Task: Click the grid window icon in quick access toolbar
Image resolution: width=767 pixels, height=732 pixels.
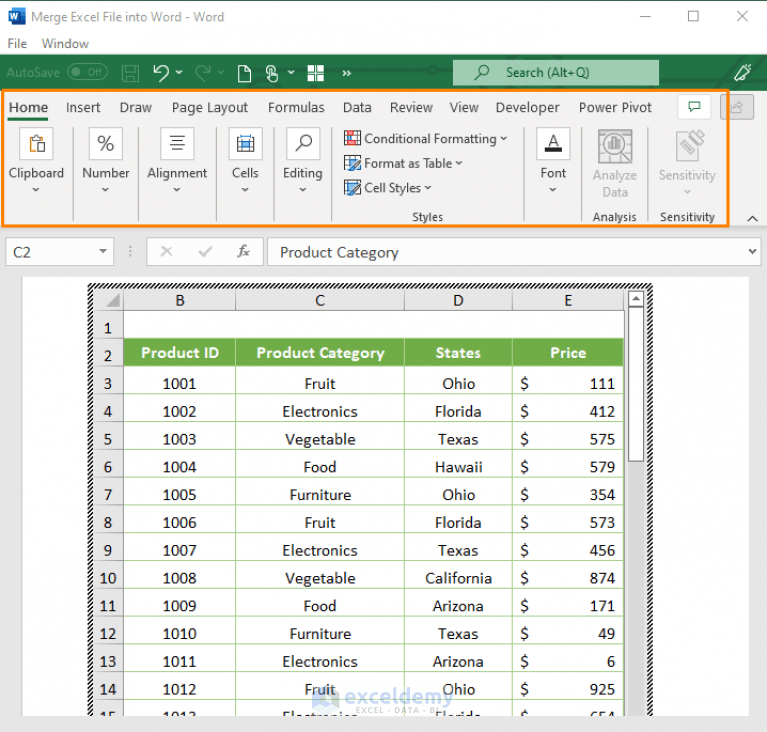Action: point(316,73)
